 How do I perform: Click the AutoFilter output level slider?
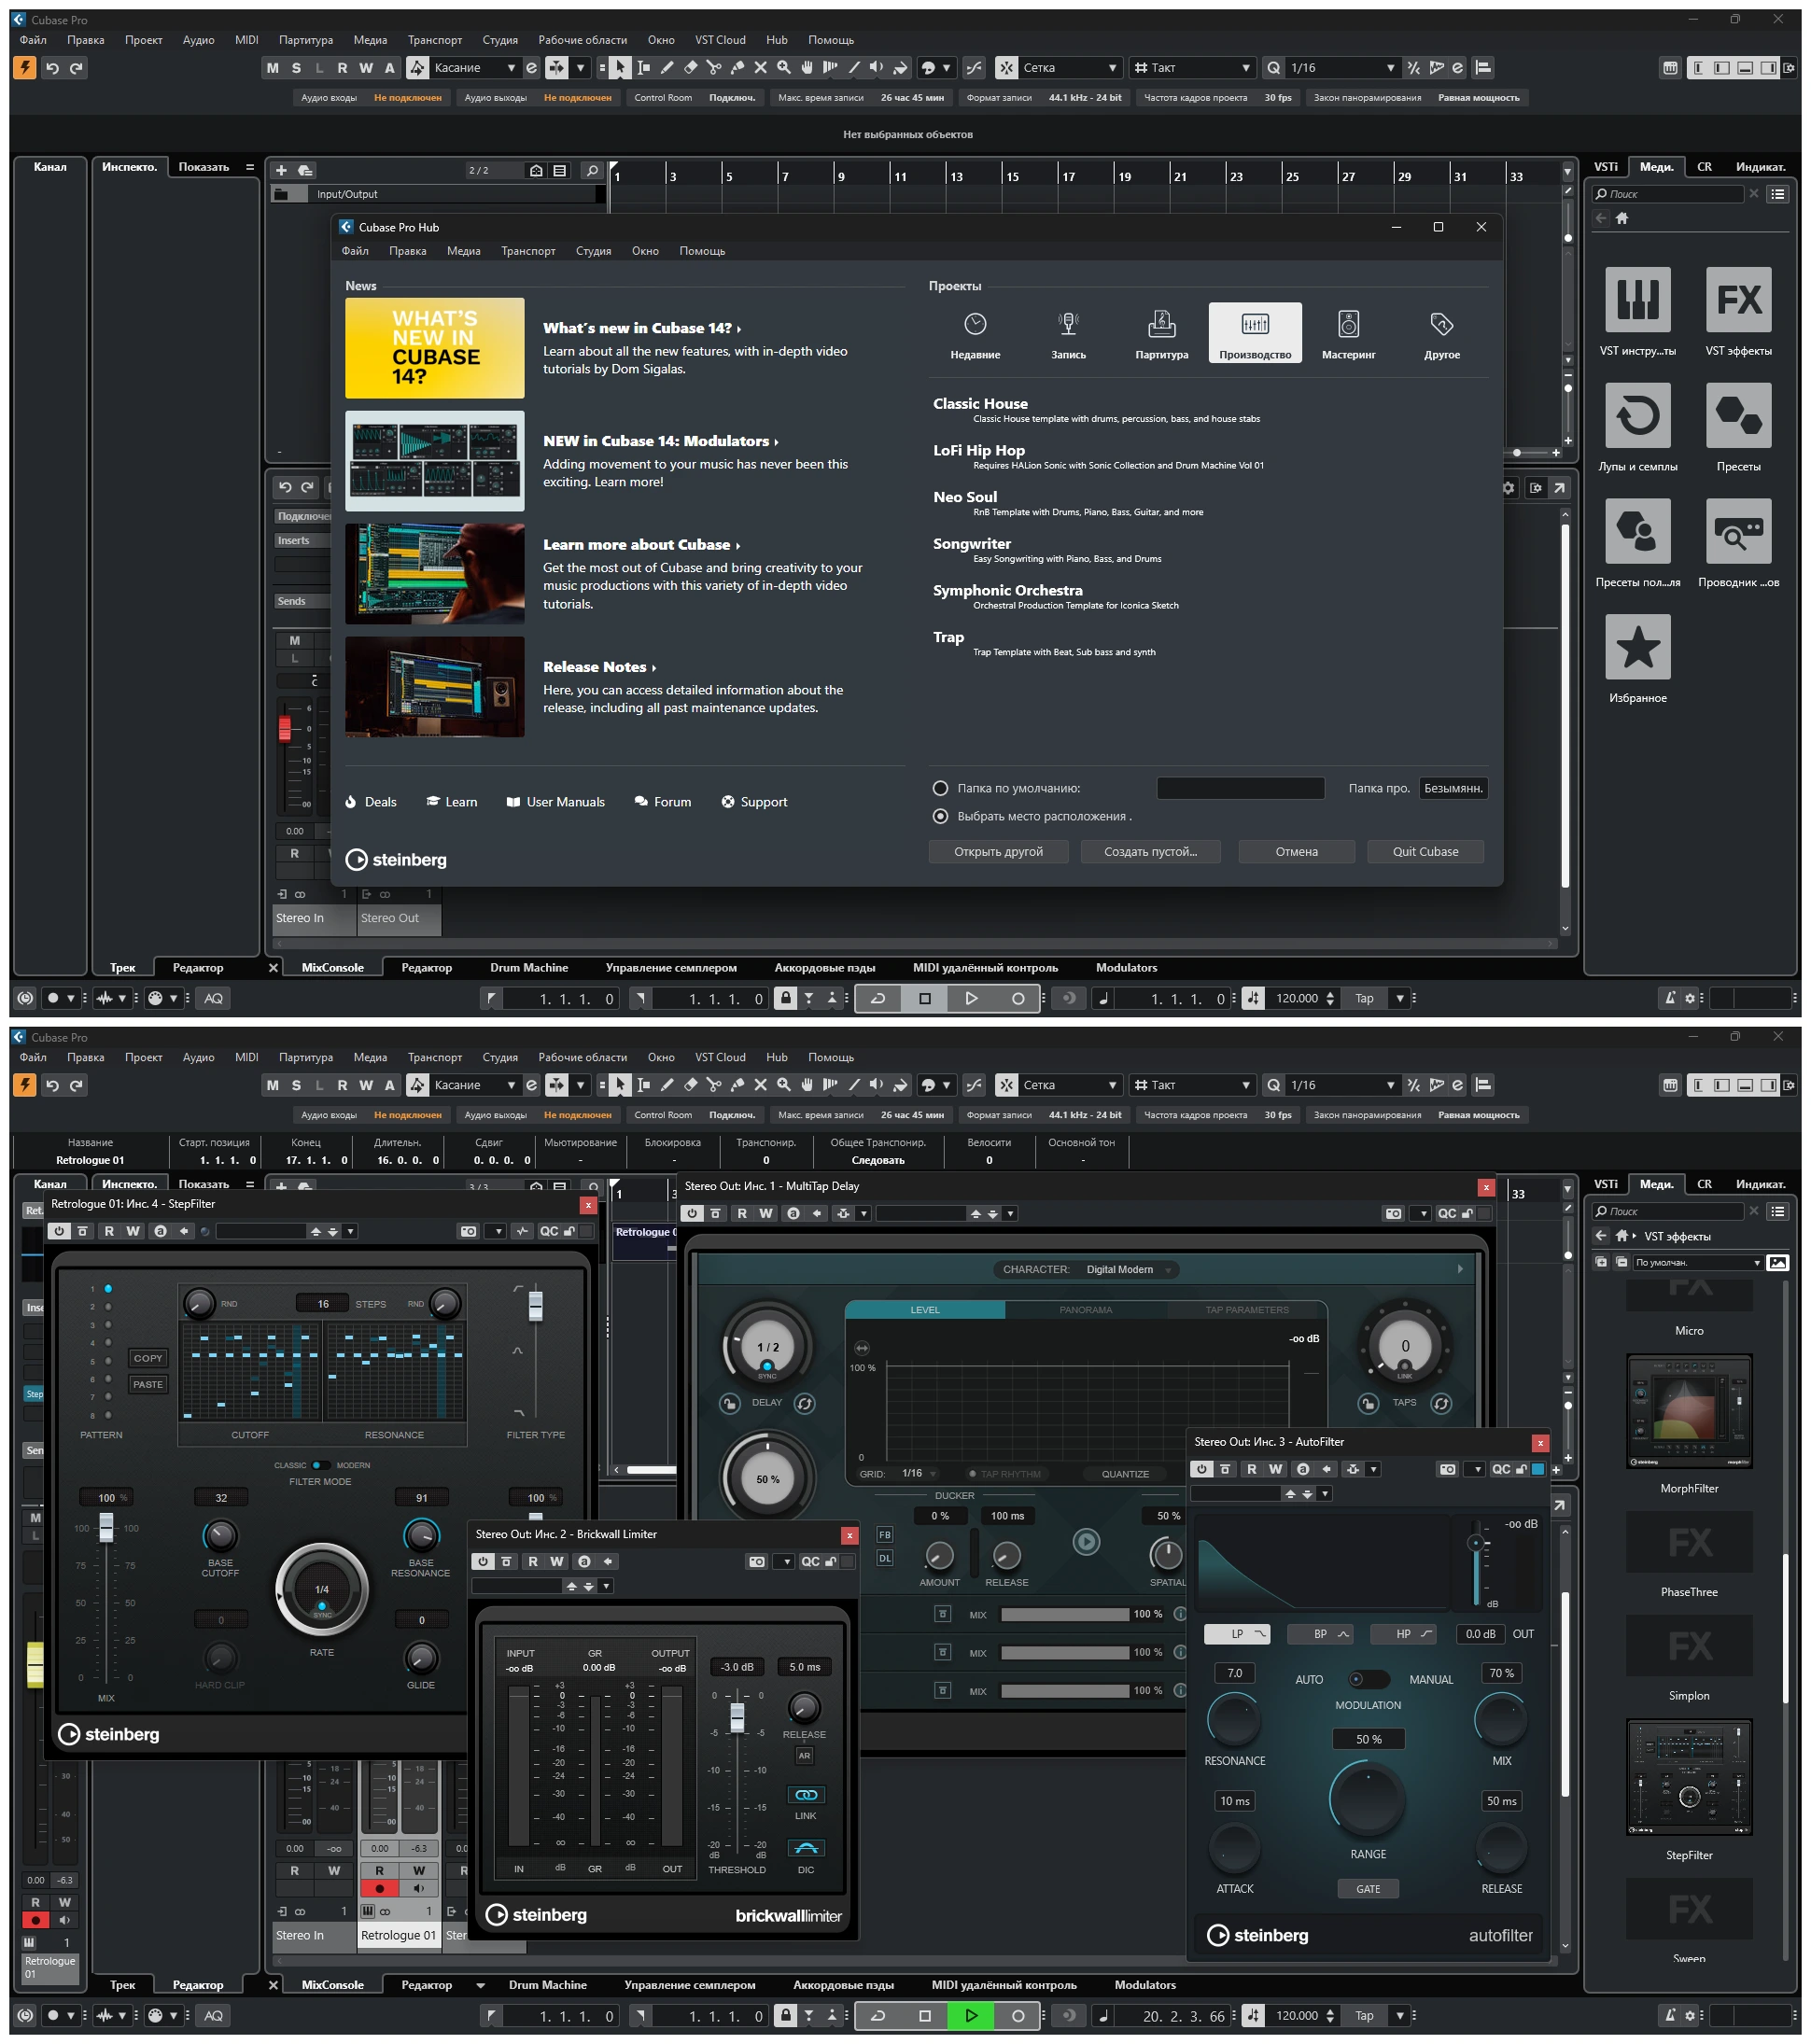(1476, 1545)
